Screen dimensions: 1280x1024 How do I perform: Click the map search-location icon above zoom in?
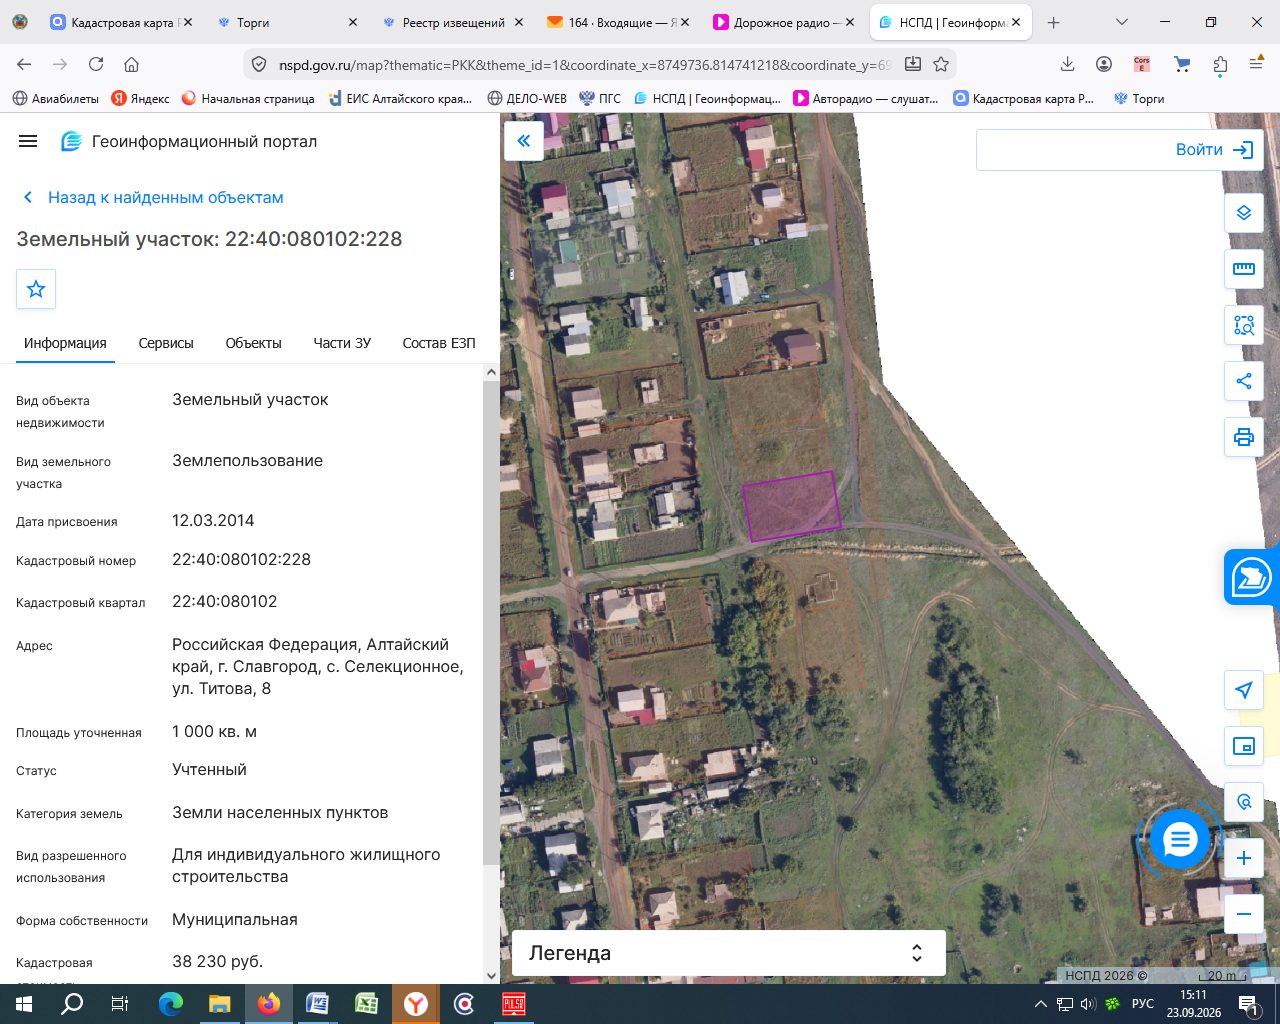click(x=1244, y=802)
